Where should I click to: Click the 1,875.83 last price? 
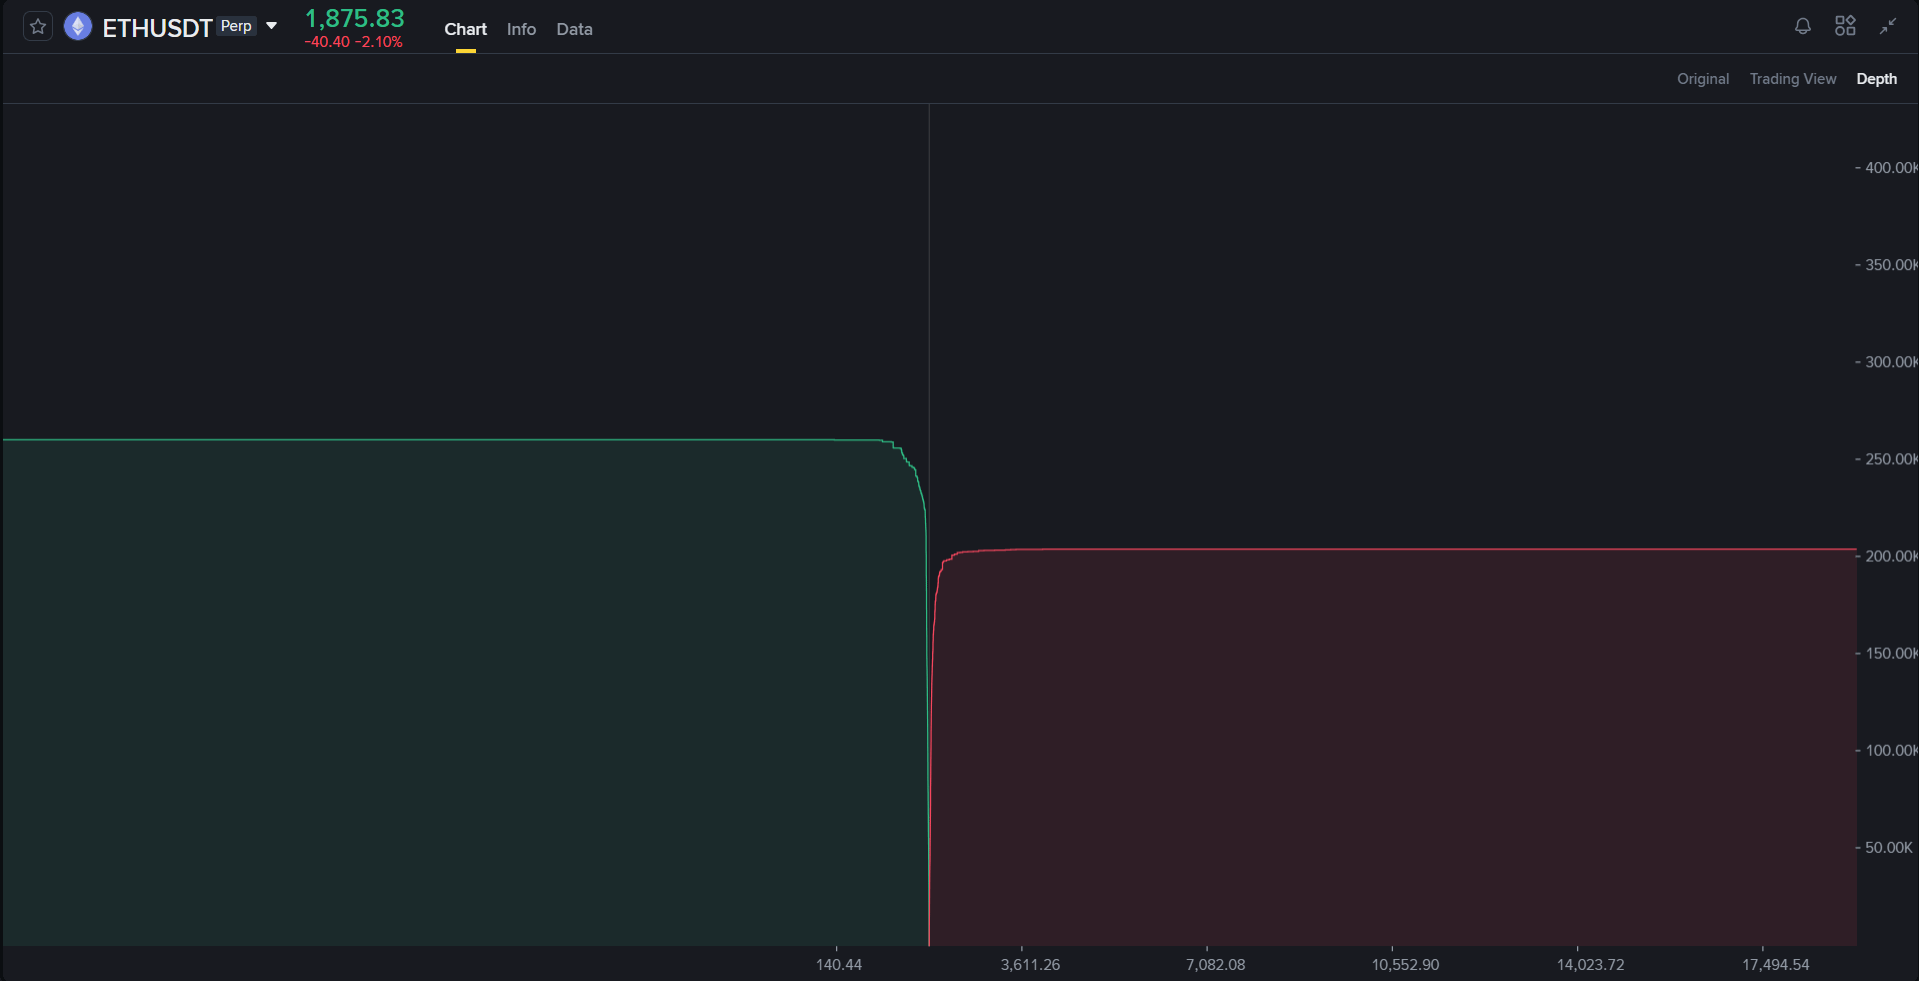[x=355, y=19]
